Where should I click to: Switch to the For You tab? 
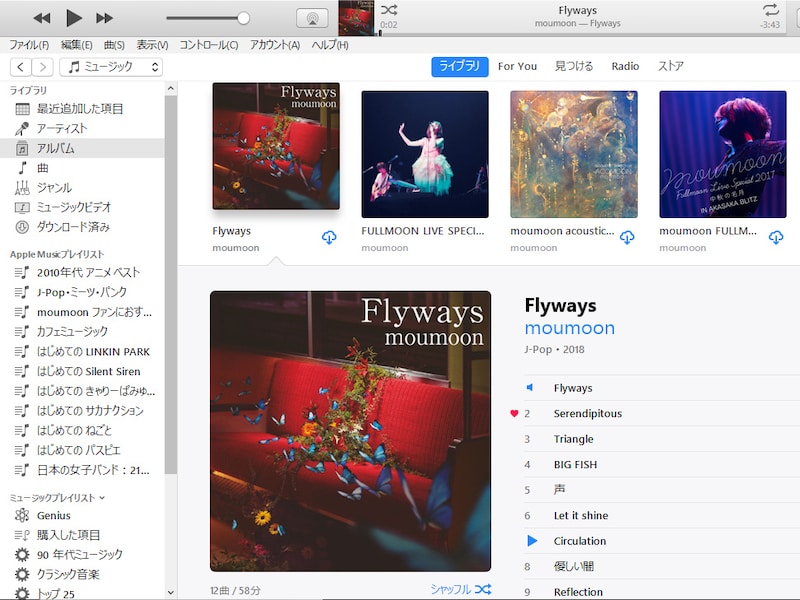click(517, 66)
